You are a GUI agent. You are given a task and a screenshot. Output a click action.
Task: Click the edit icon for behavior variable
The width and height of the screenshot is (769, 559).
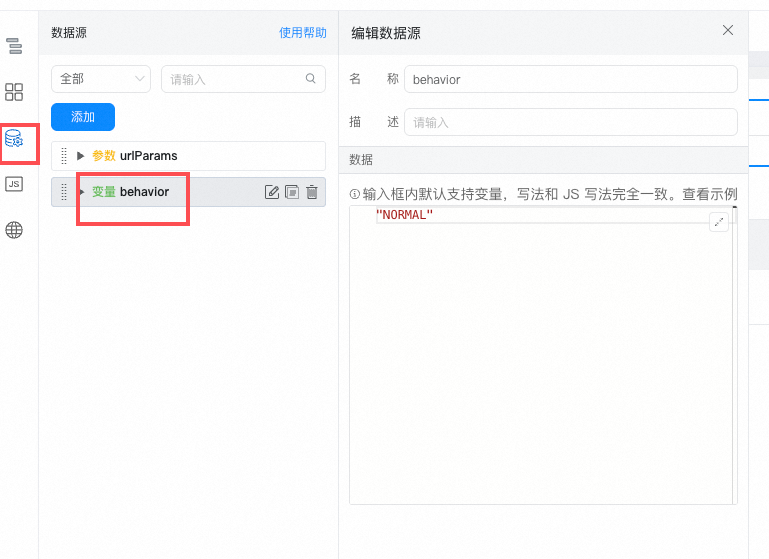click(272, 192)
